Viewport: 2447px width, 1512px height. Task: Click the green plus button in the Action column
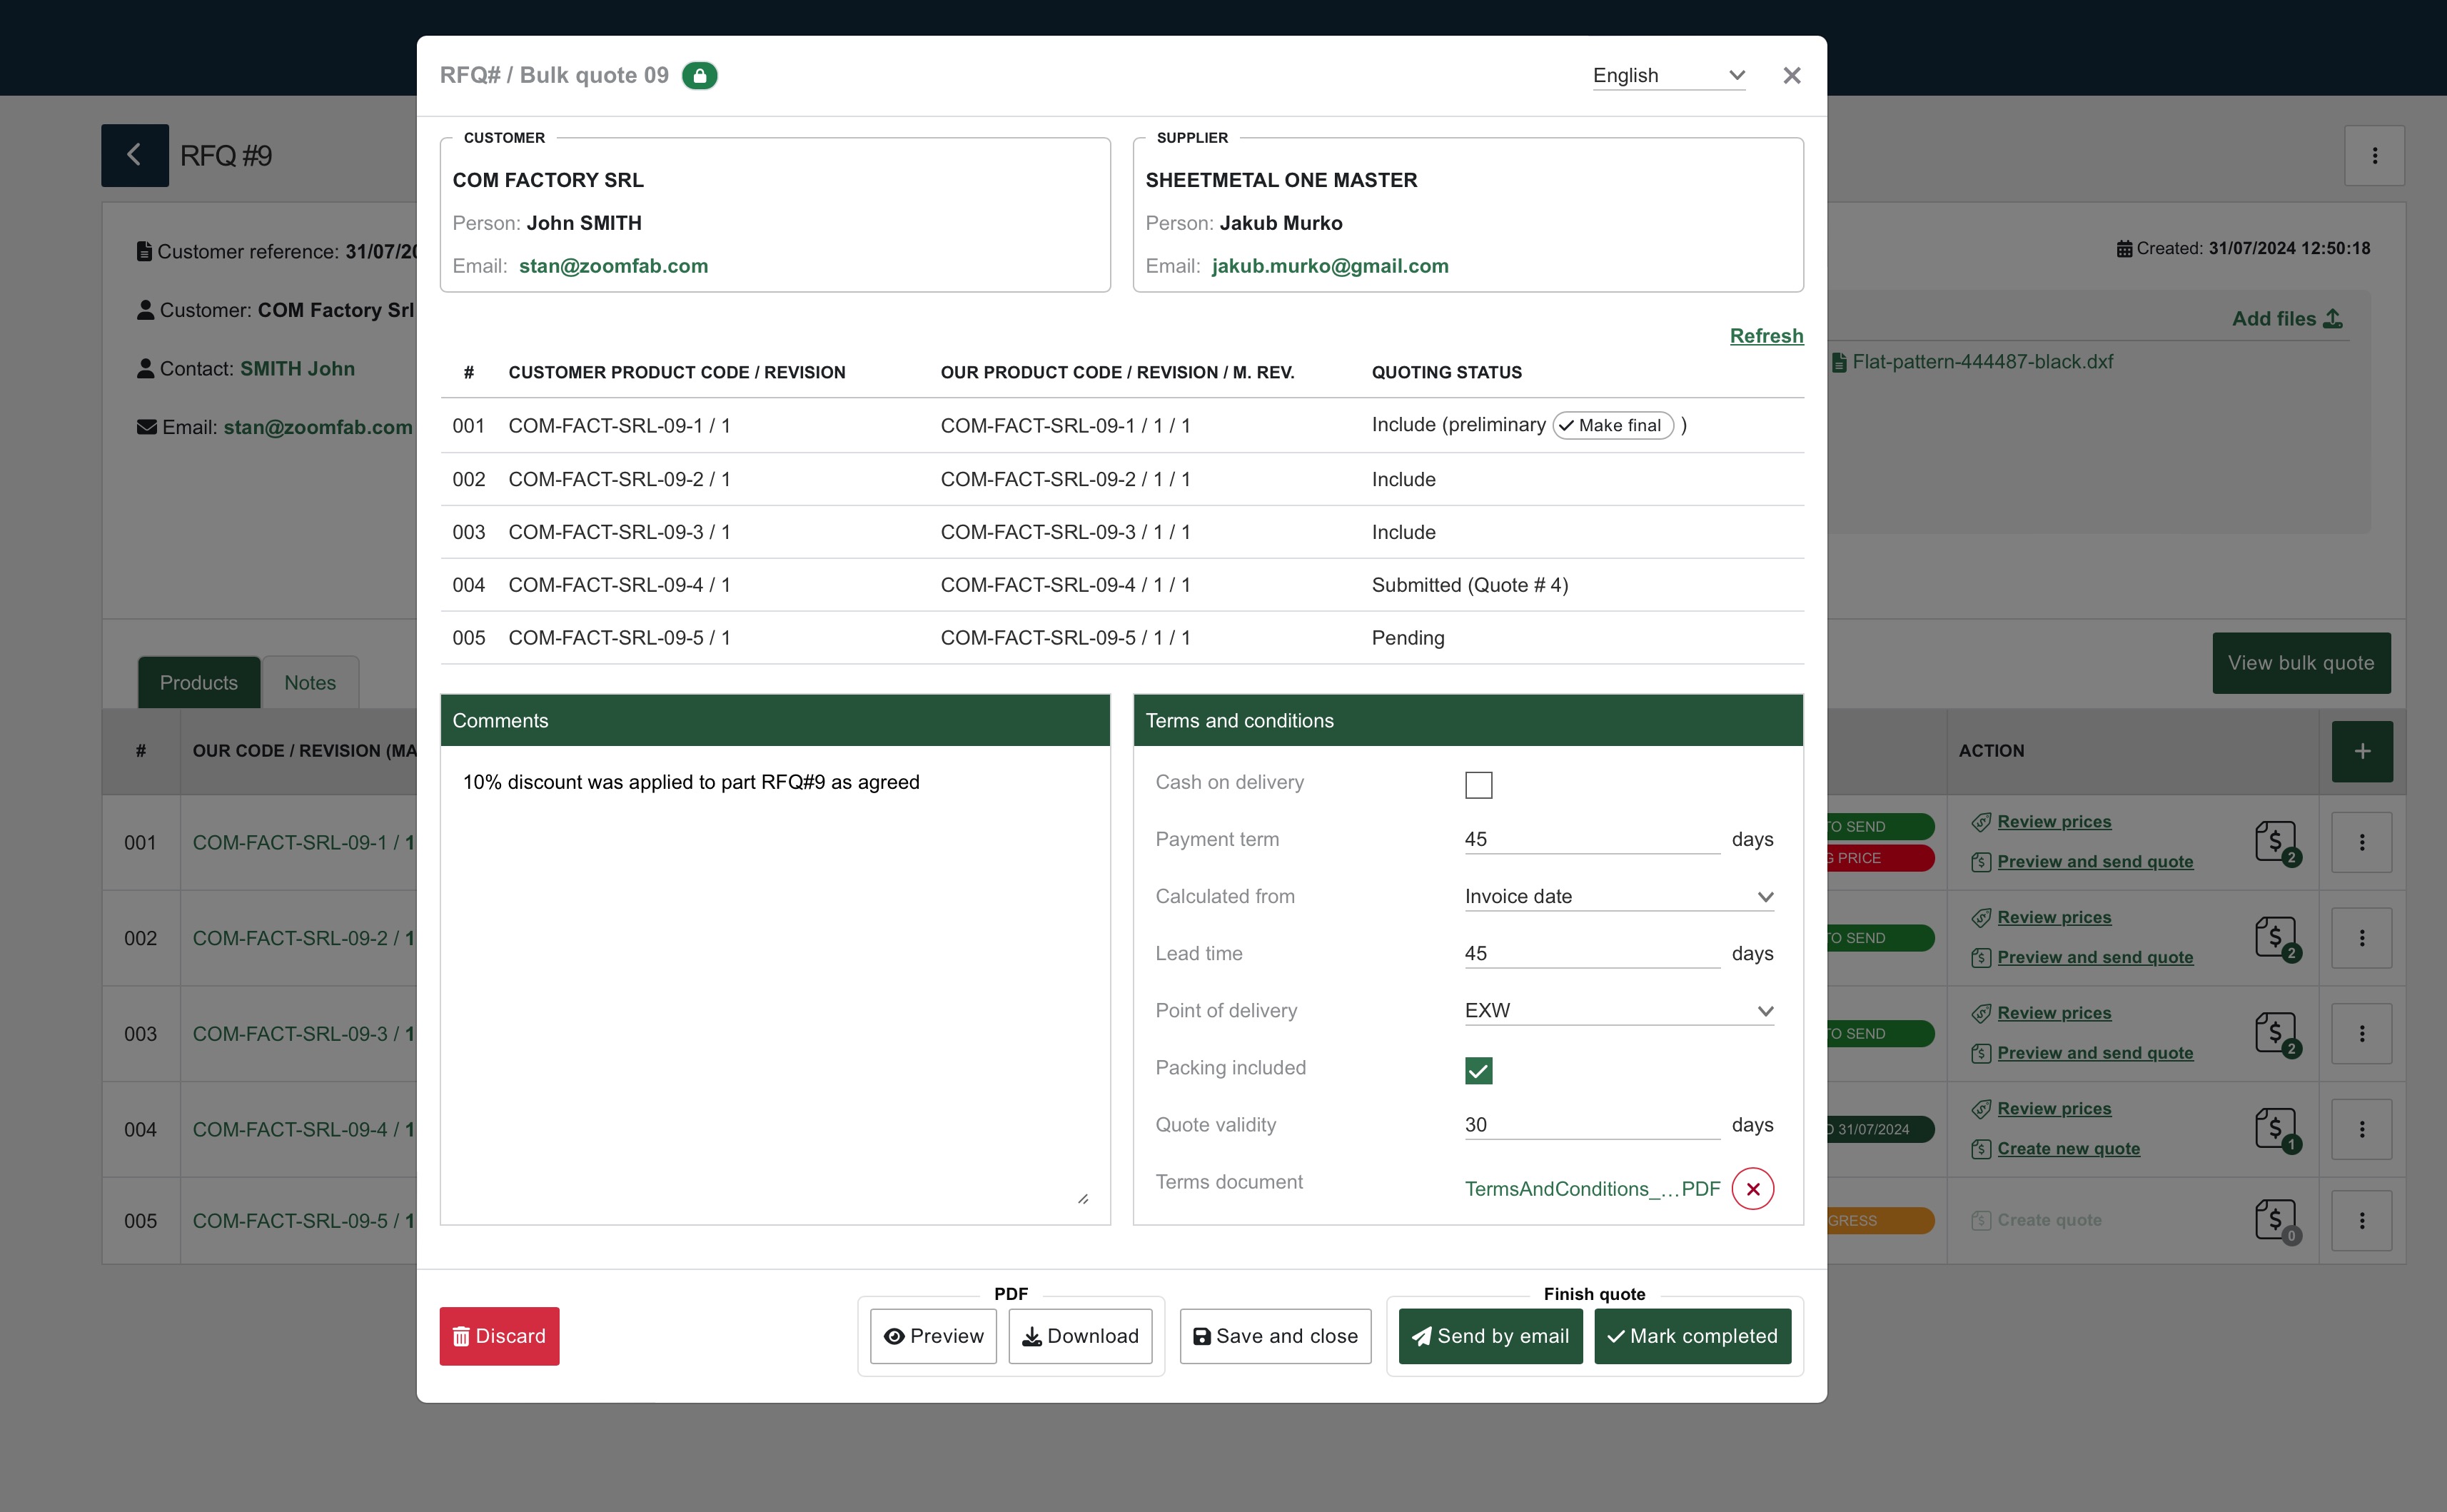tap(2361, 751)
